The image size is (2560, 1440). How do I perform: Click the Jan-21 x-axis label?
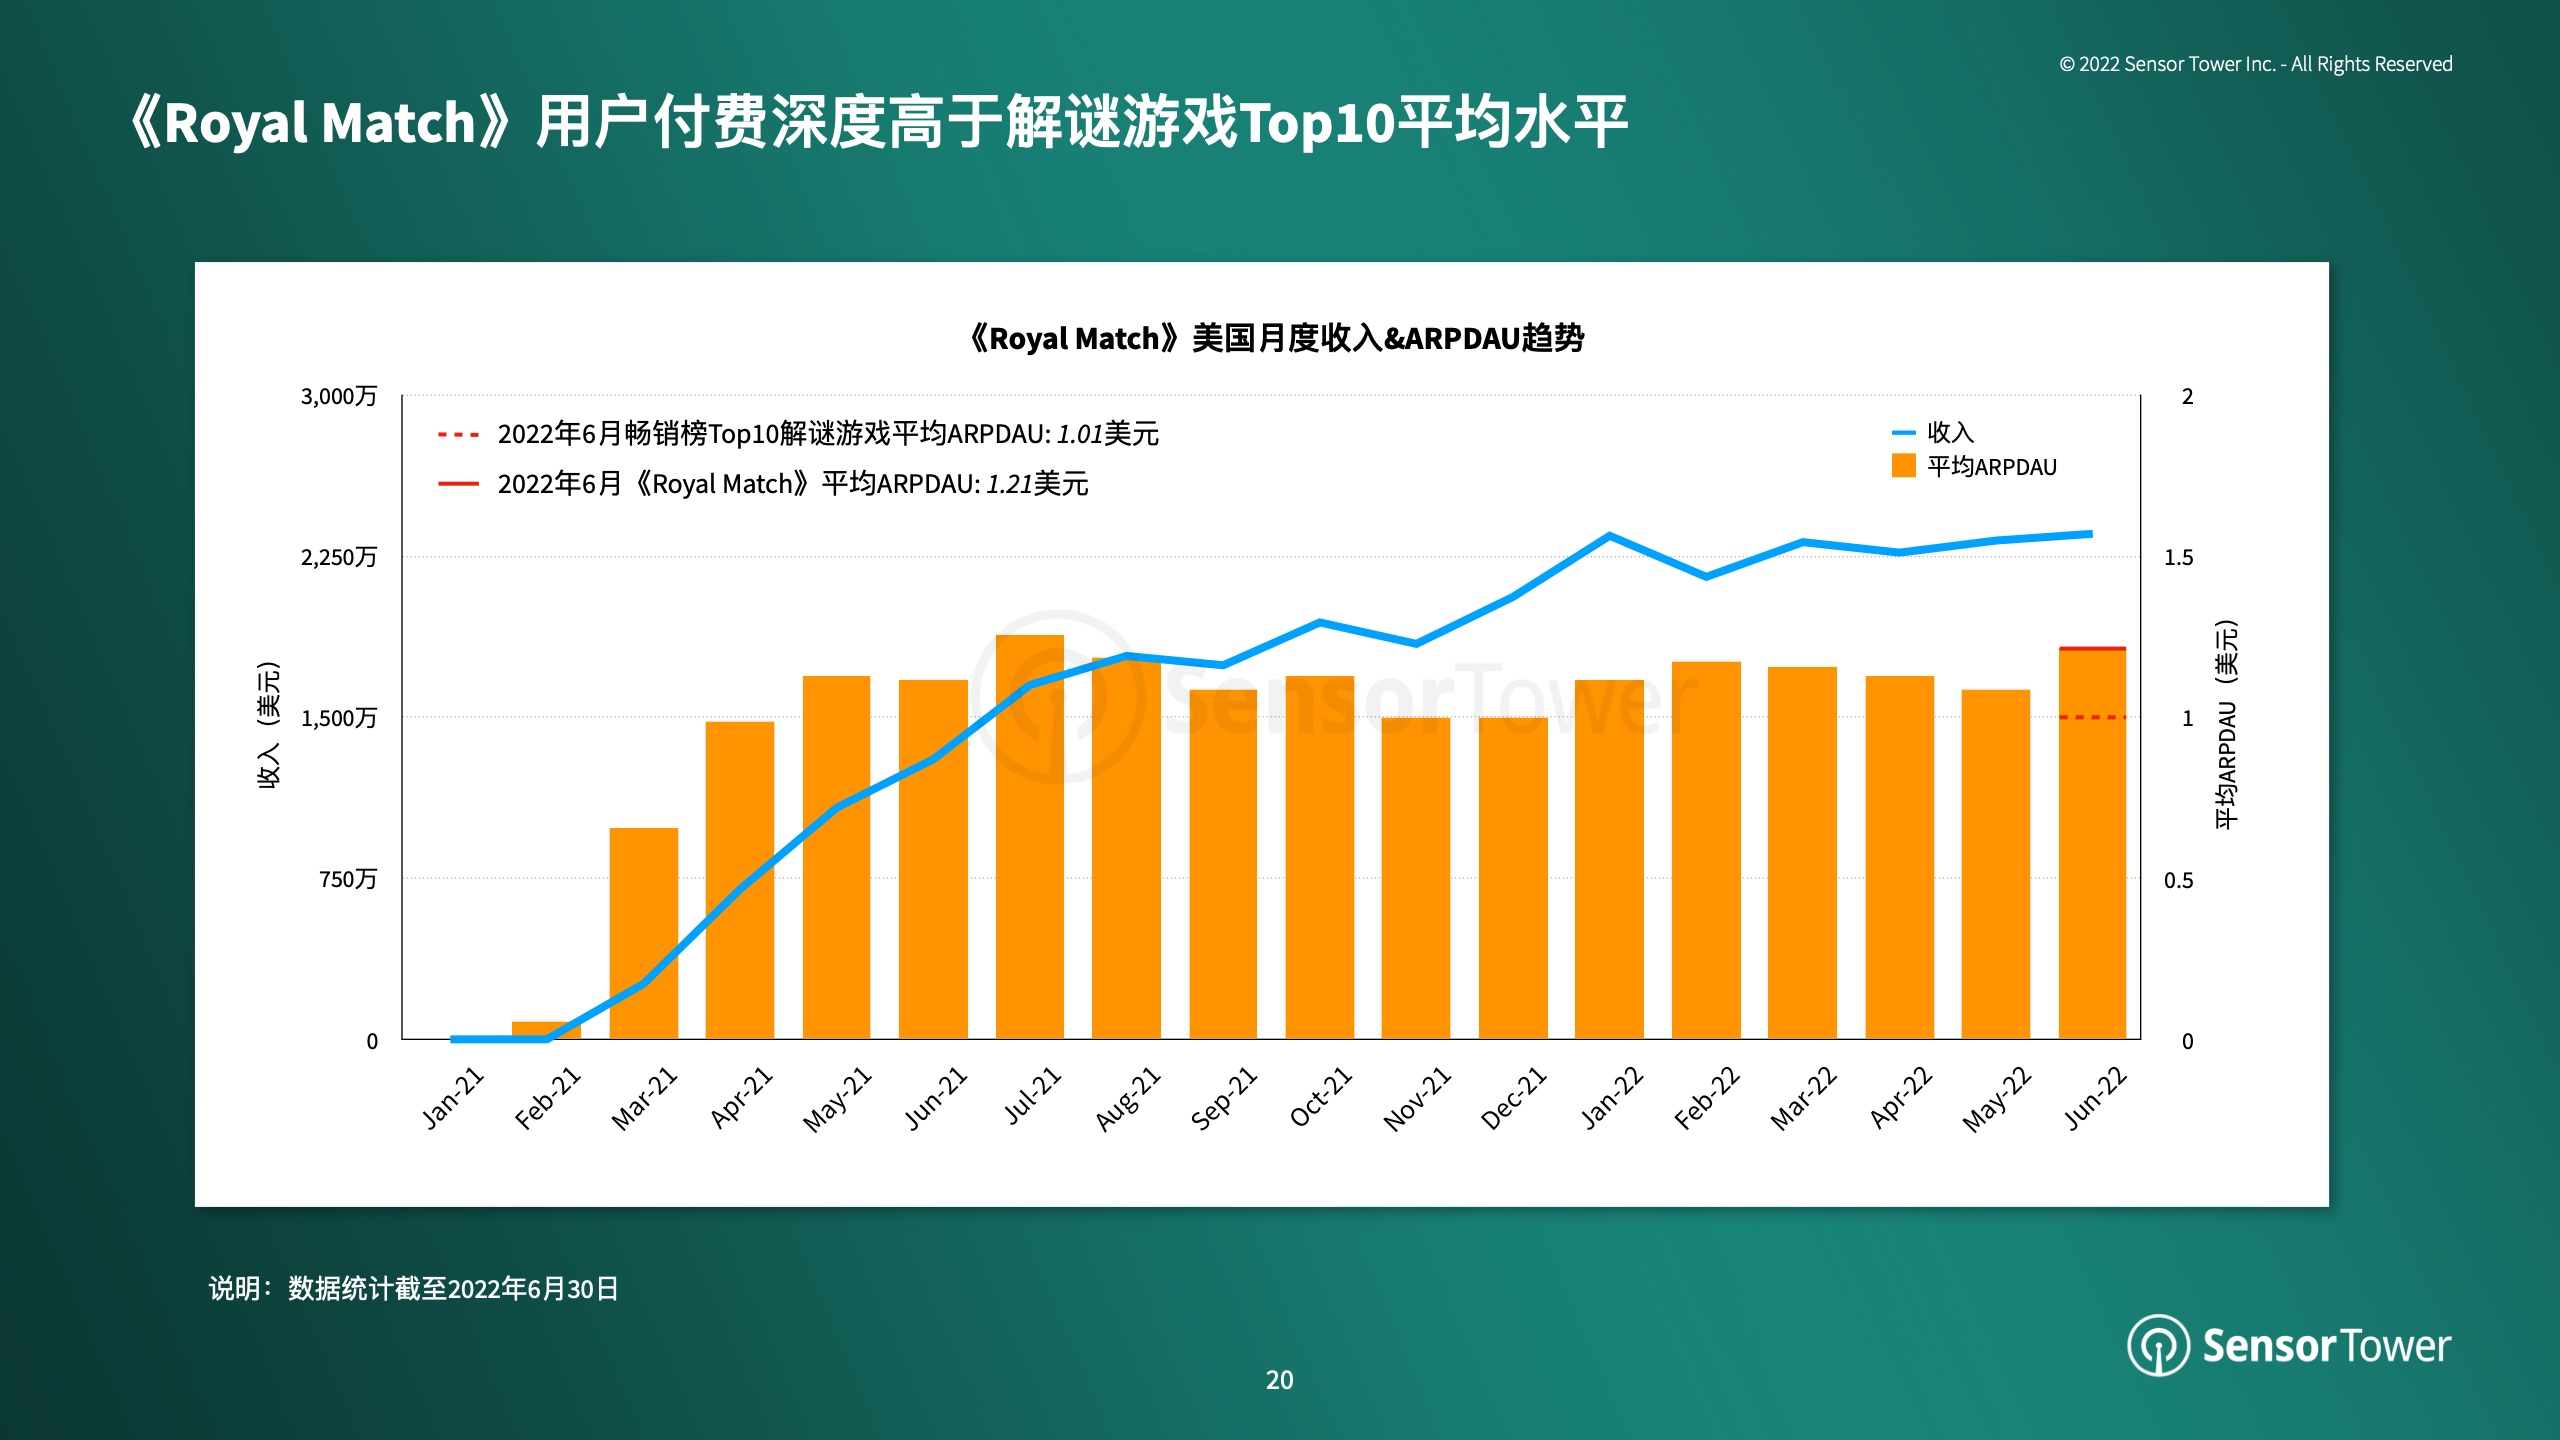(x=452, y=1098)
